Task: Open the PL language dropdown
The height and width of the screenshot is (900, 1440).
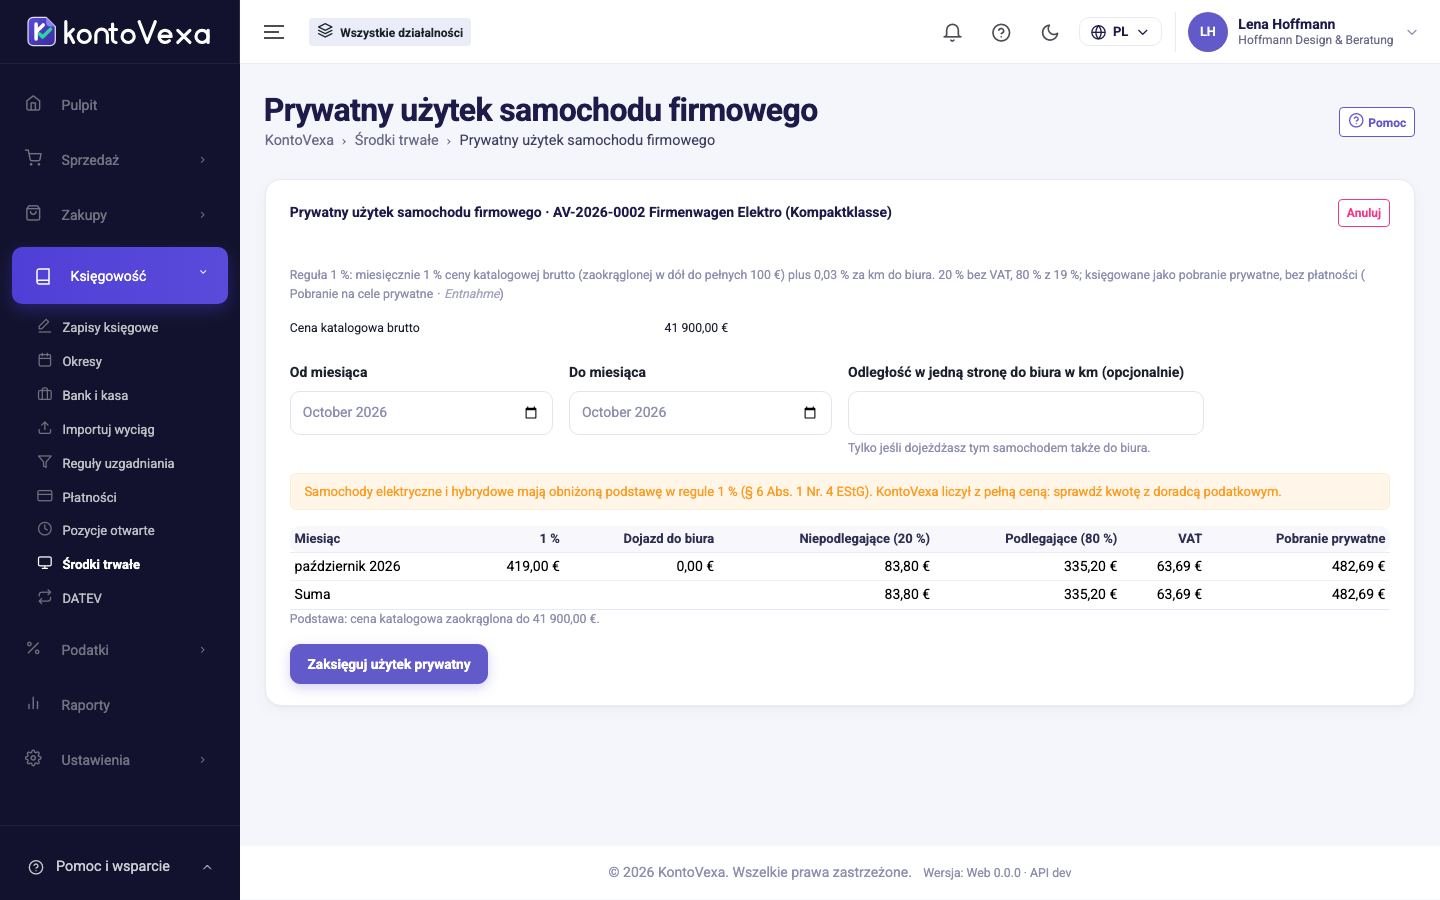Action: coord(1120,32)
